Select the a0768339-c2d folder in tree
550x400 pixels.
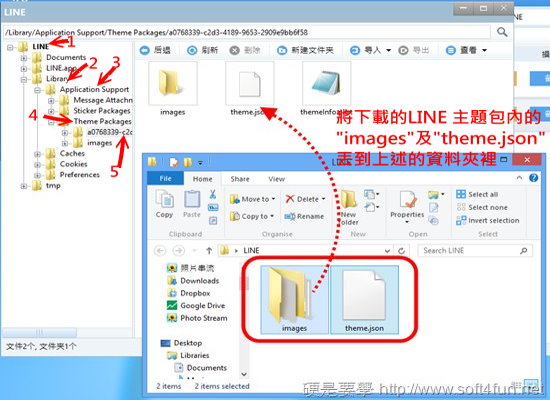coord(110,132)
